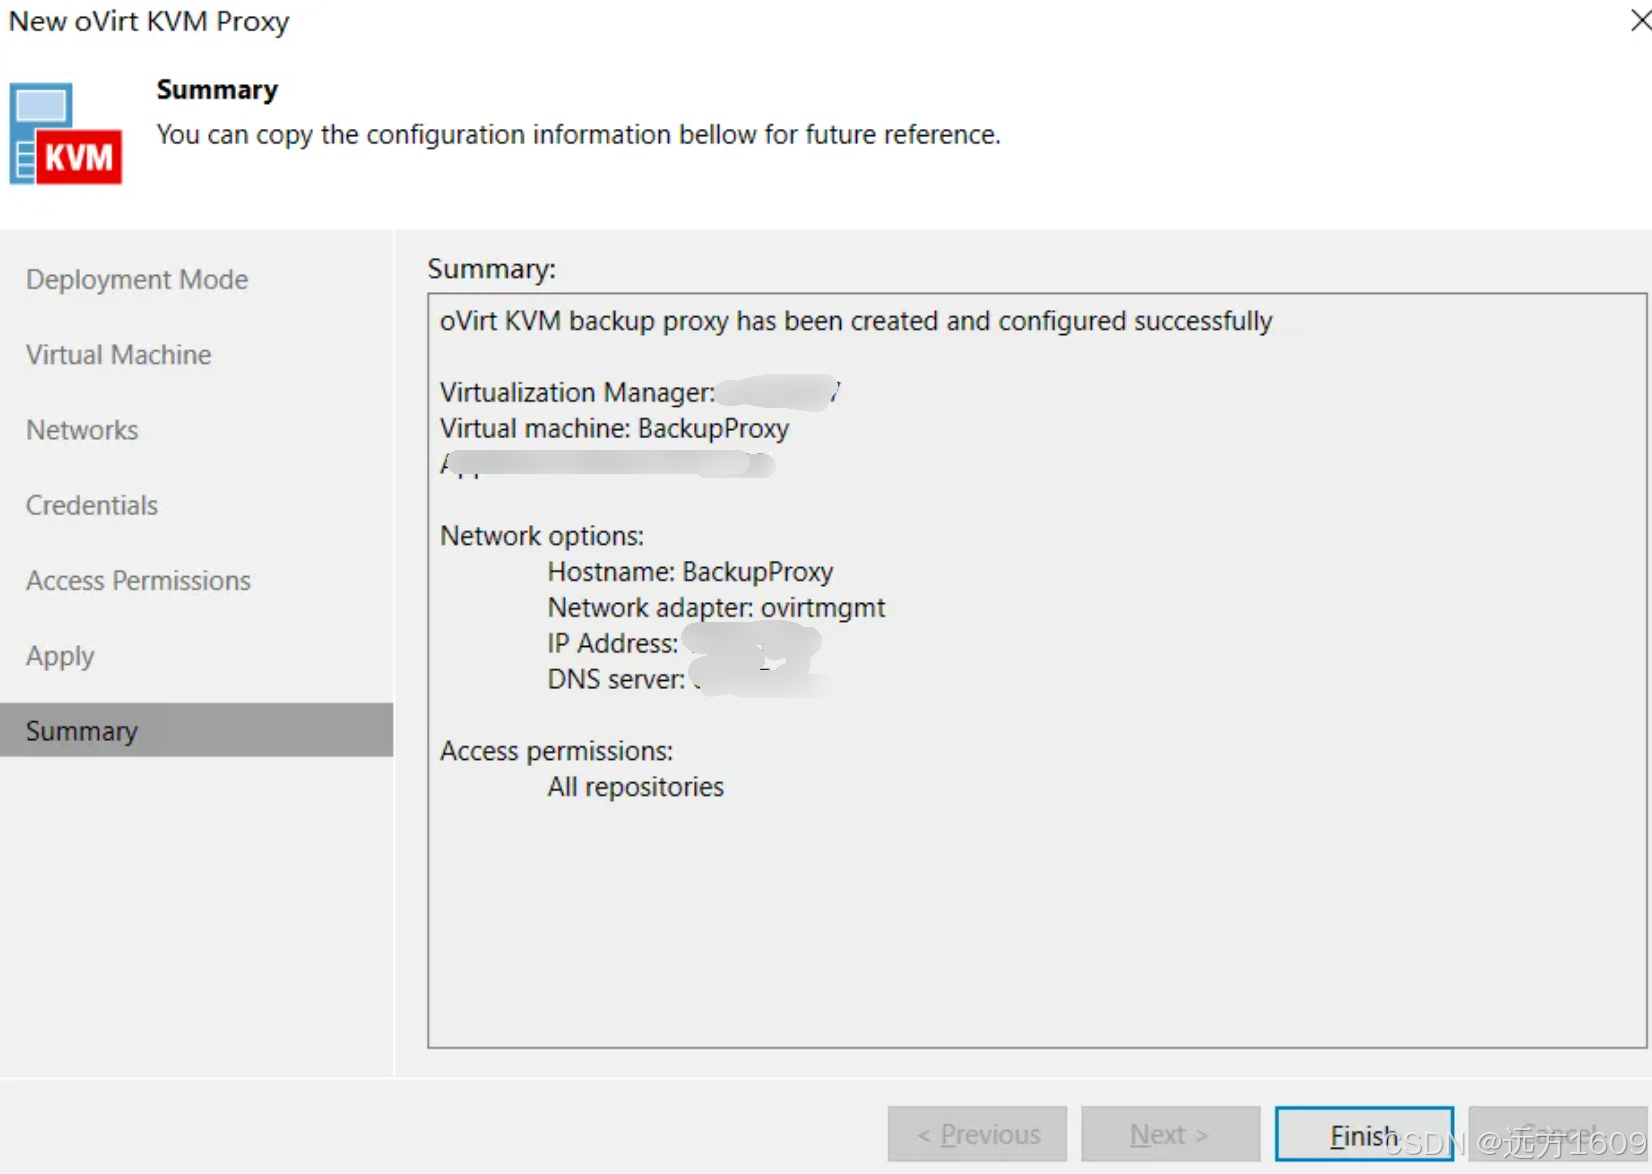Click the 'All repositories' entry

tap(635, 787)
